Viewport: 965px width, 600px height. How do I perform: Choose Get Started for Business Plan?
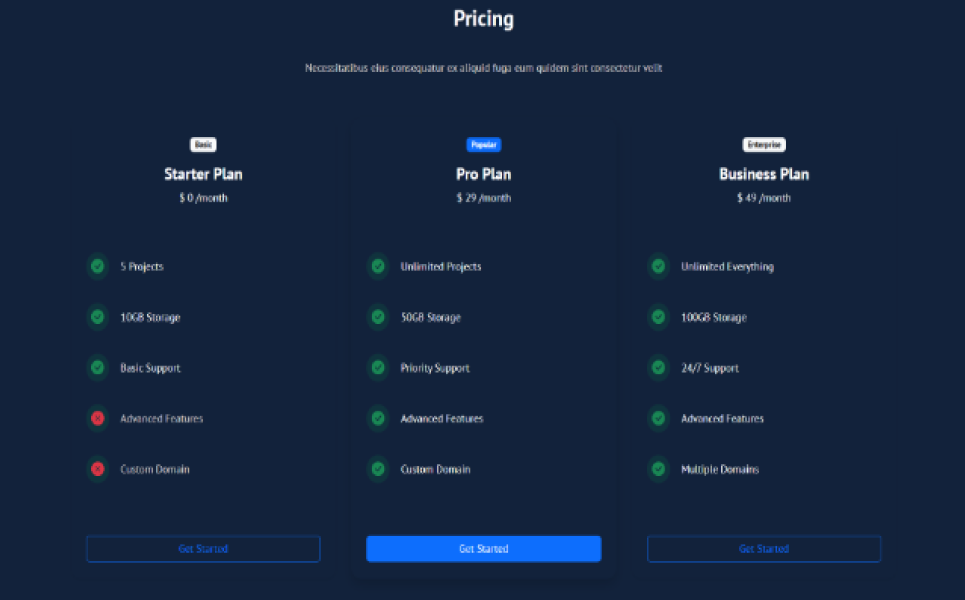click(764, 549)
